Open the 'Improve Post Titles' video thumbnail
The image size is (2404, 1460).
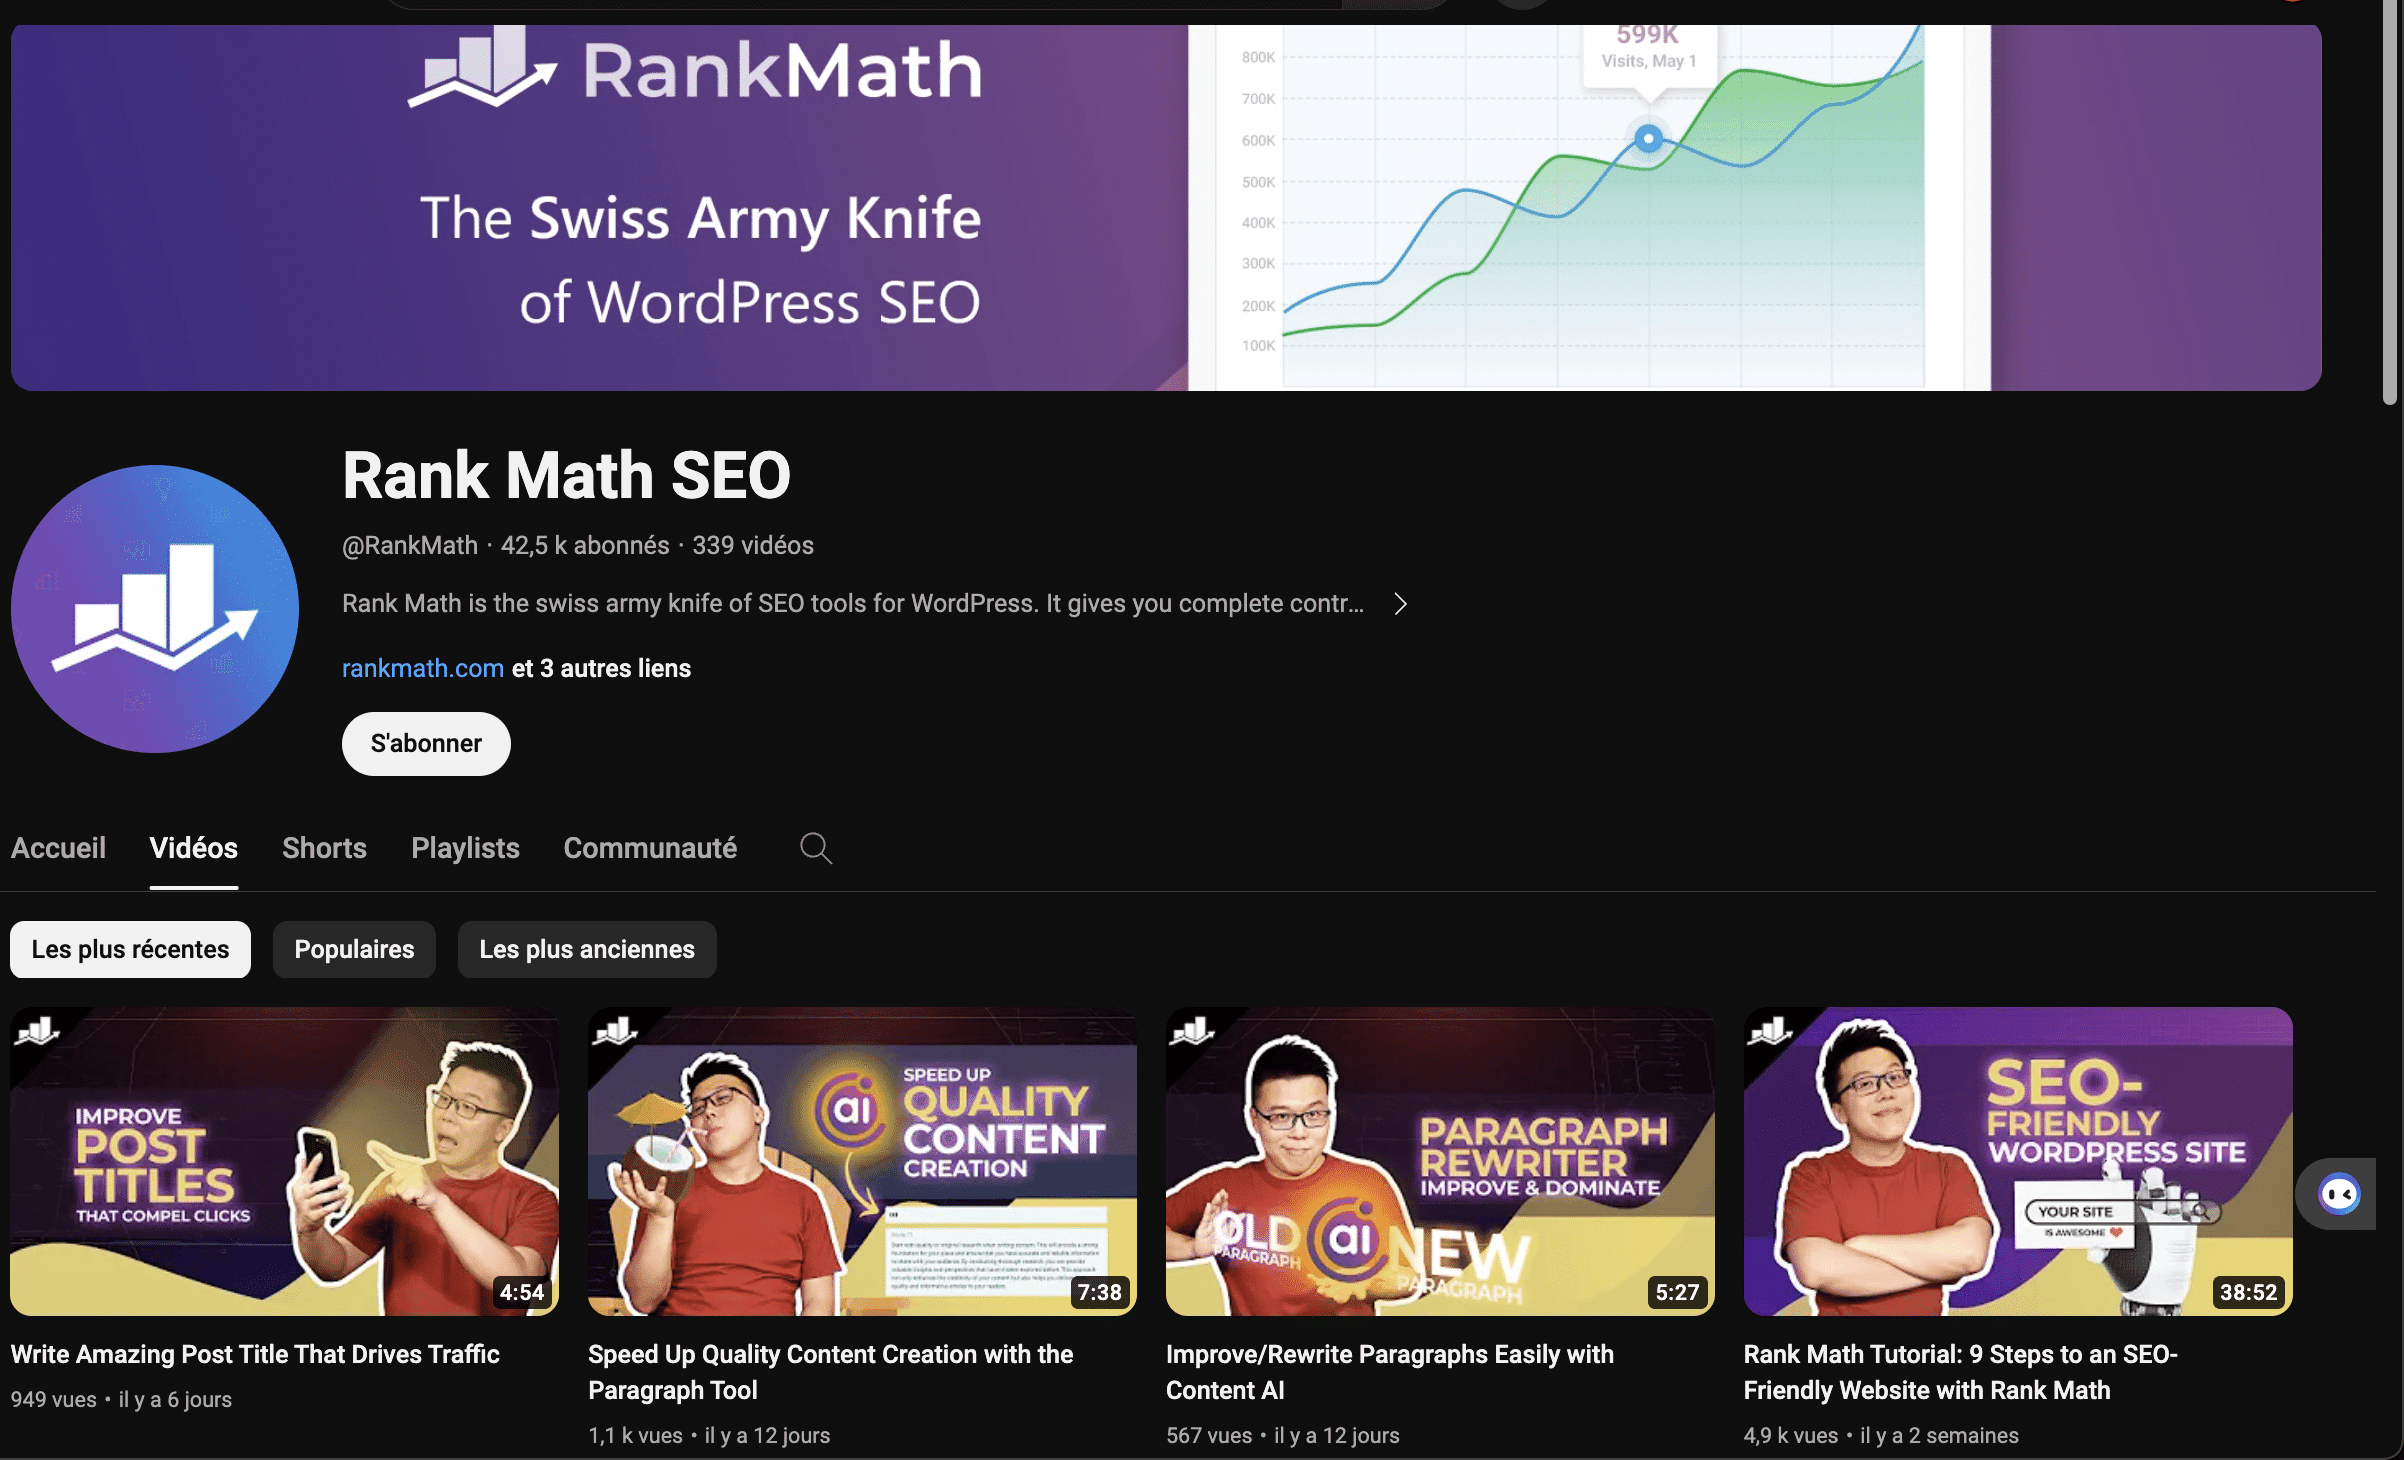[x=284, y=1161]
